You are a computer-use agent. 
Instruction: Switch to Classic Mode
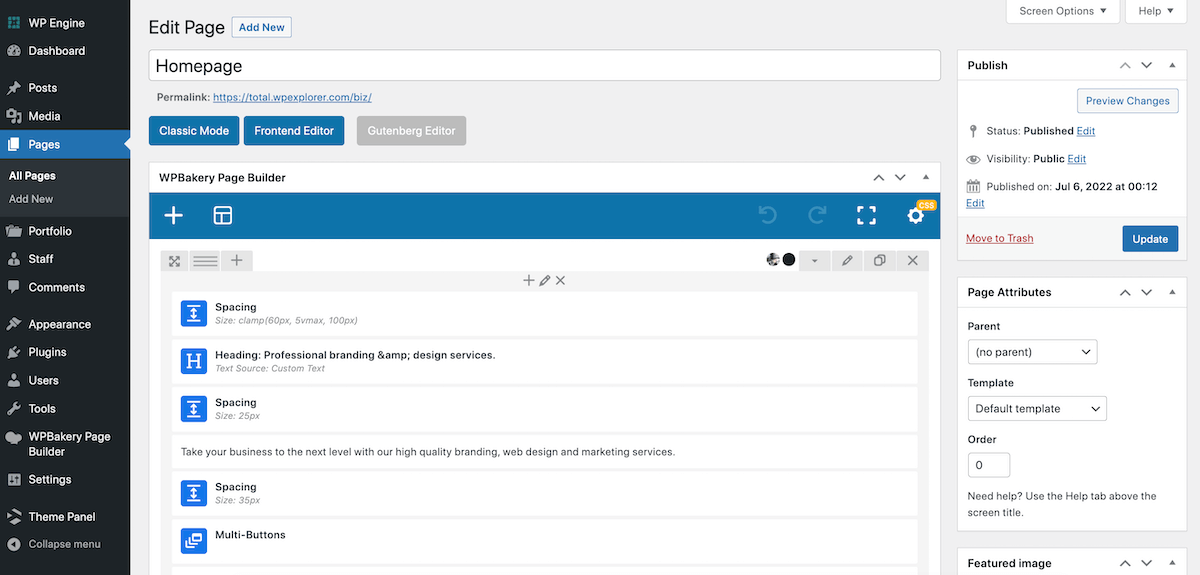194,131
